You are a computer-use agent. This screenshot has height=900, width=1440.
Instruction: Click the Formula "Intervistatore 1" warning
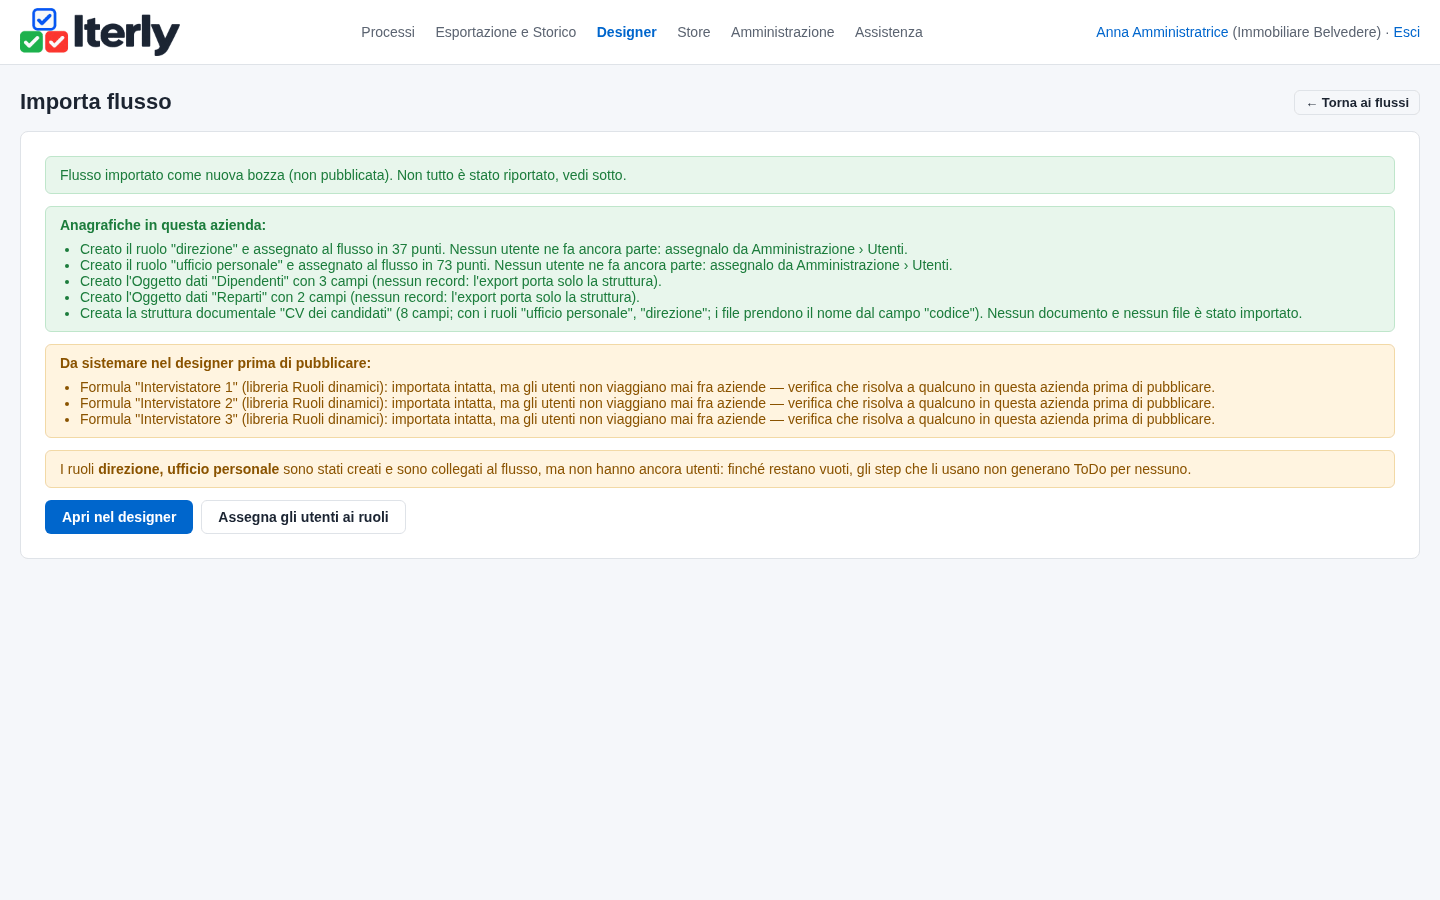click(647, 387)
